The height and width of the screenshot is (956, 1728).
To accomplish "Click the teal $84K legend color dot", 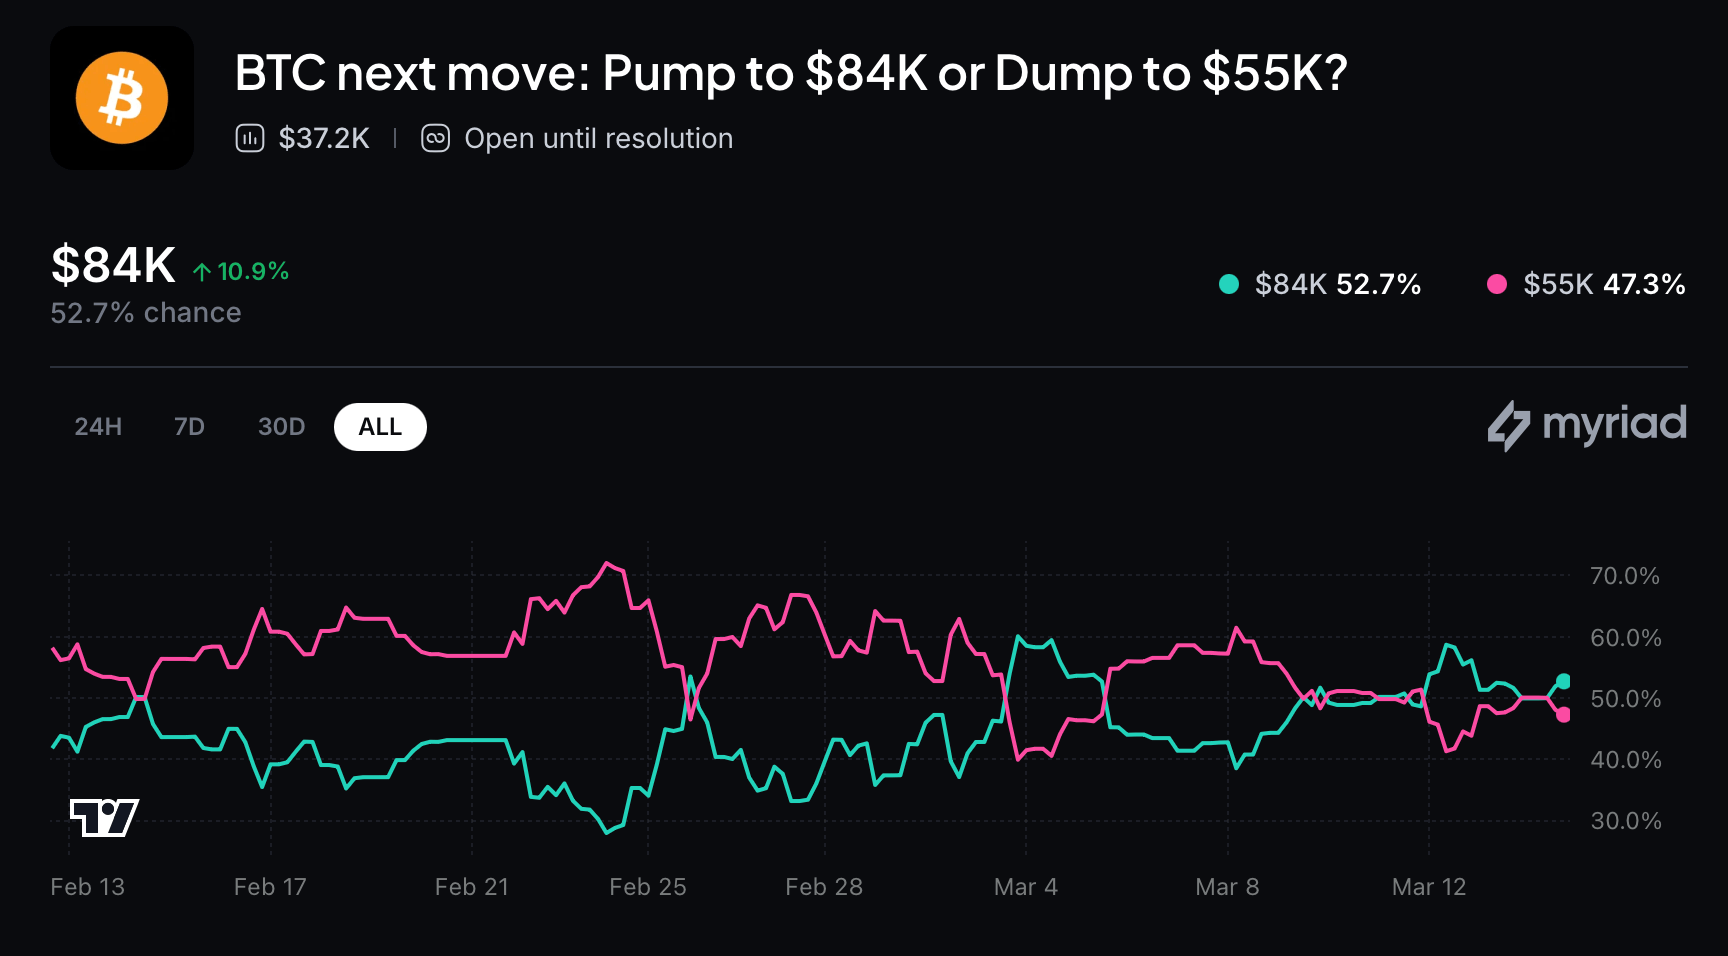I will click(x=1229, y=284).
